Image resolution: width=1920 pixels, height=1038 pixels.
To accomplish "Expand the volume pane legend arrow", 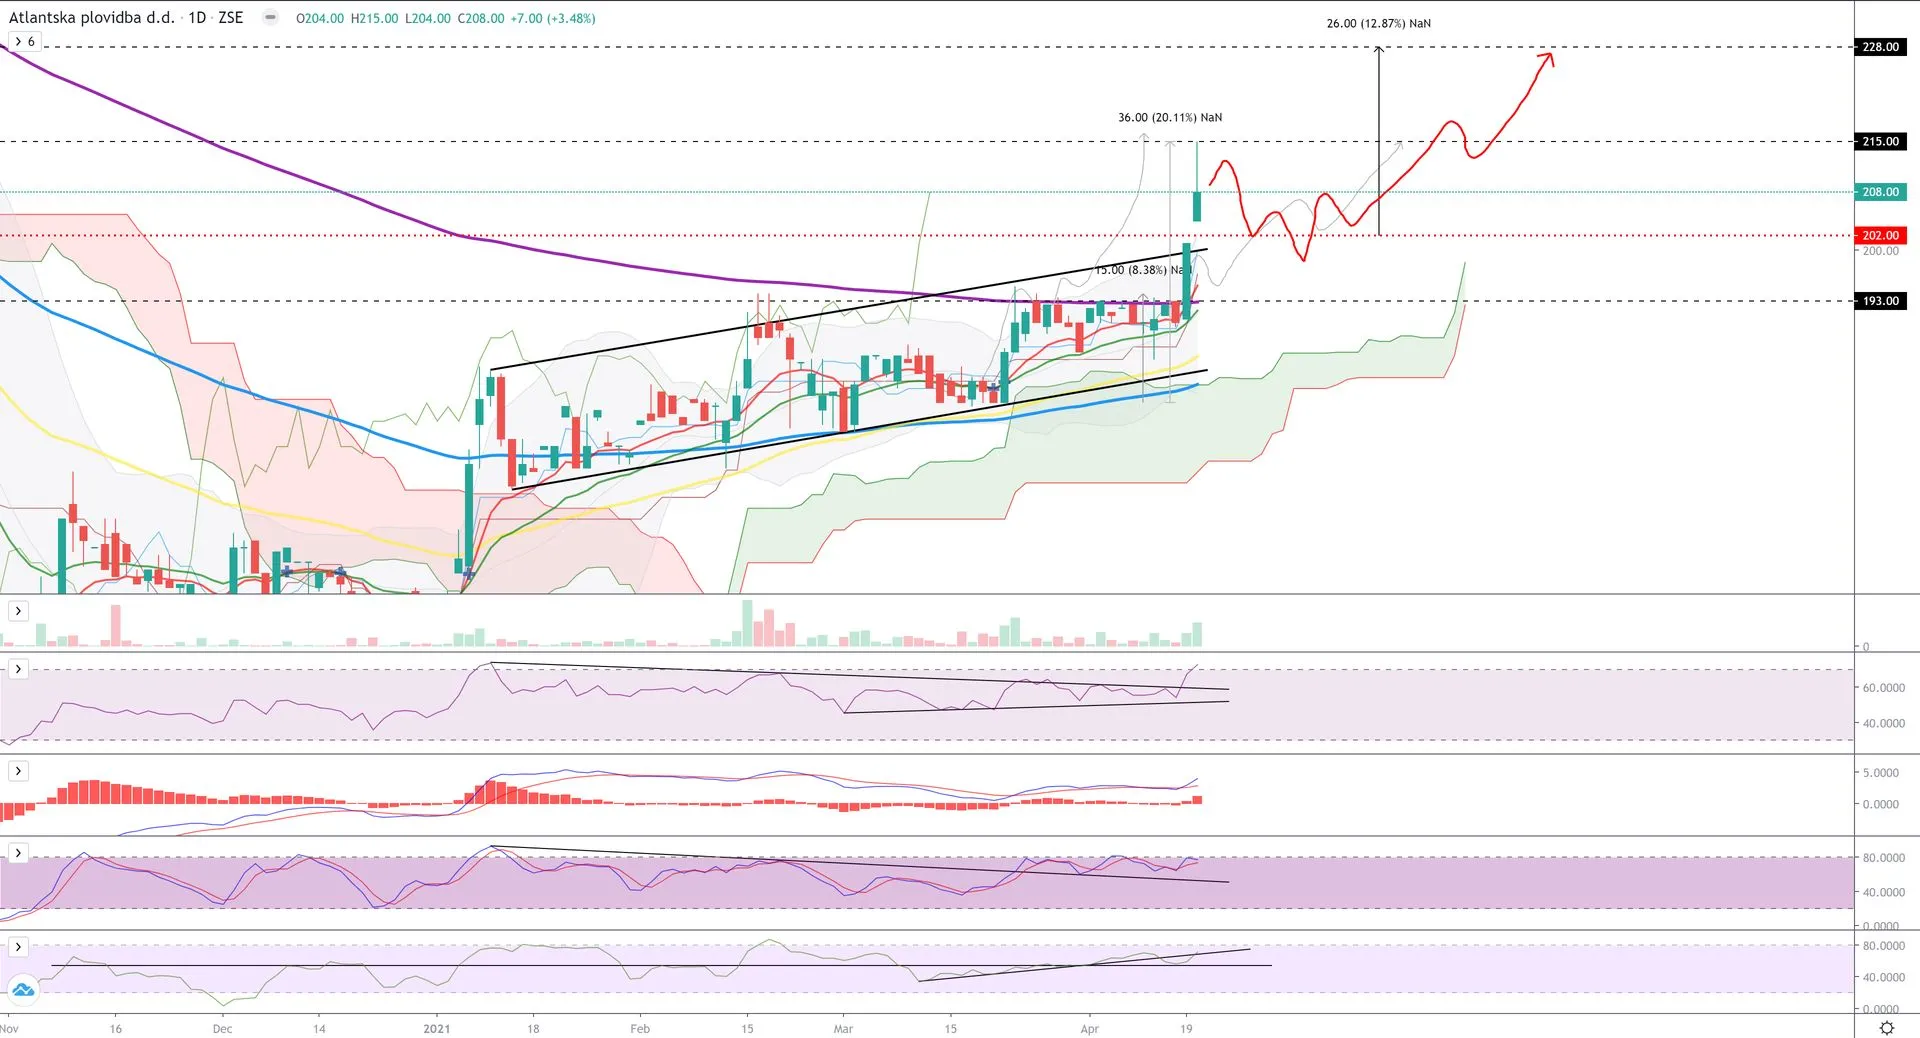I will click(18, 611).
